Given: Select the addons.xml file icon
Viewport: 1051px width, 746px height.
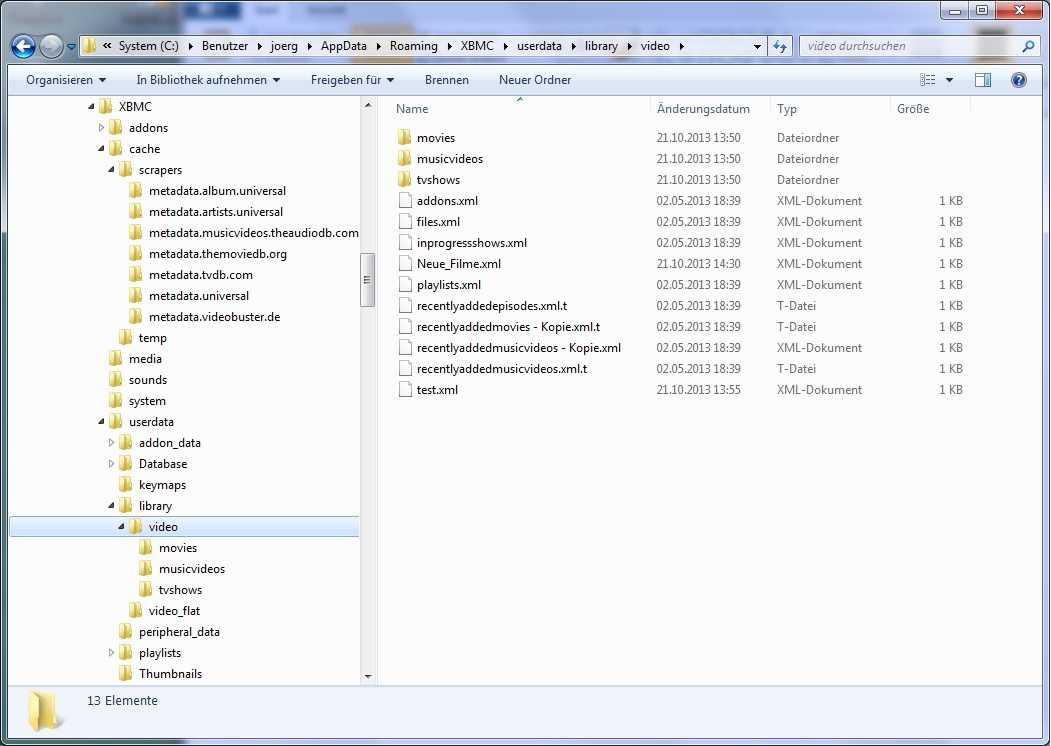Looking at the screenshot, I should pyautogui.click(x=405, y=200).
